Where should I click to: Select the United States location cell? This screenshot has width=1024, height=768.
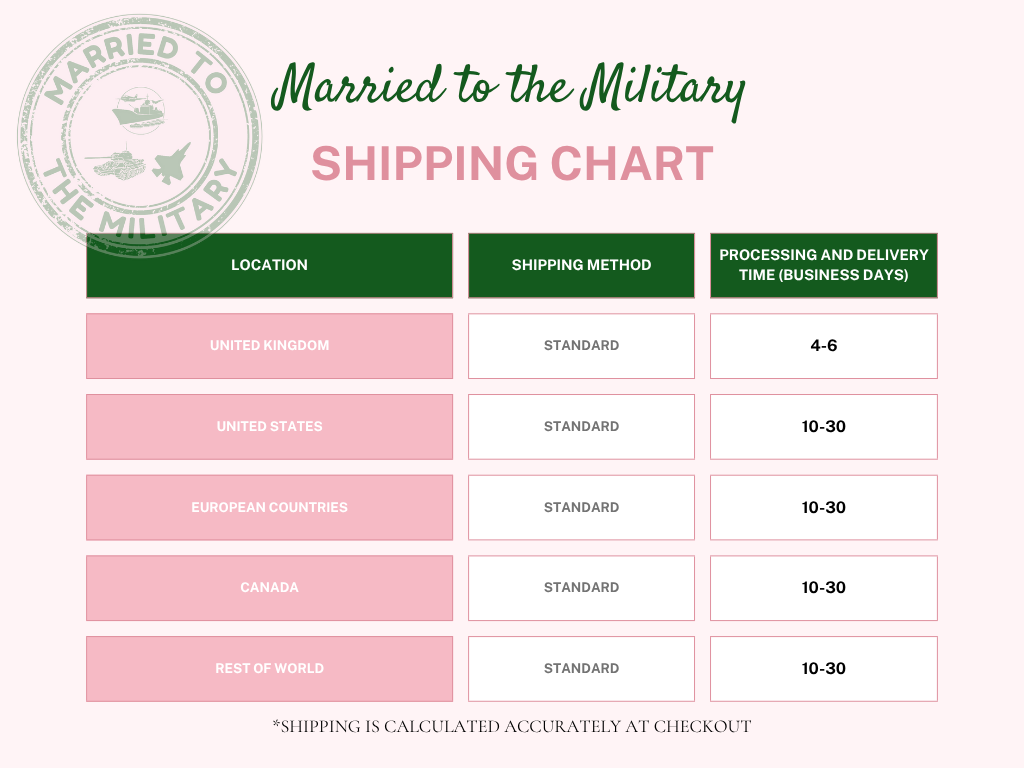269,427
